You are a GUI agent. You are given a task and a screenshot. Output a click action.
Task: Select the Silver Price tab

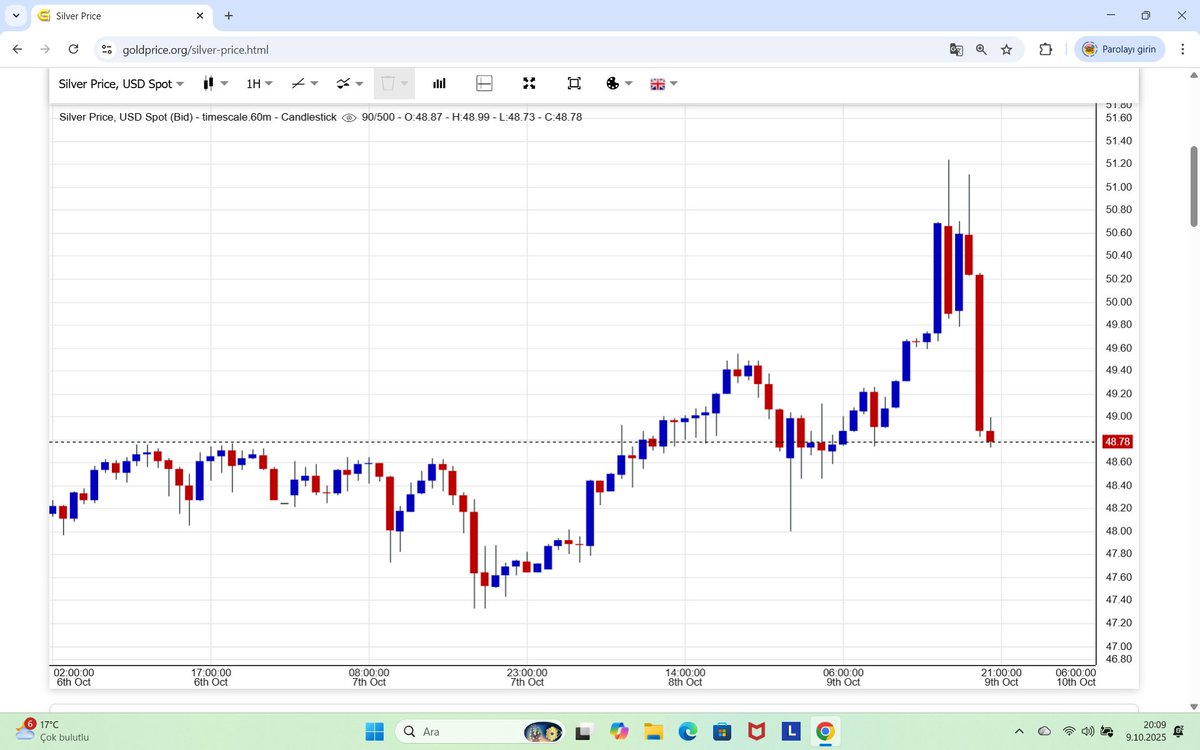click(120, 16)
